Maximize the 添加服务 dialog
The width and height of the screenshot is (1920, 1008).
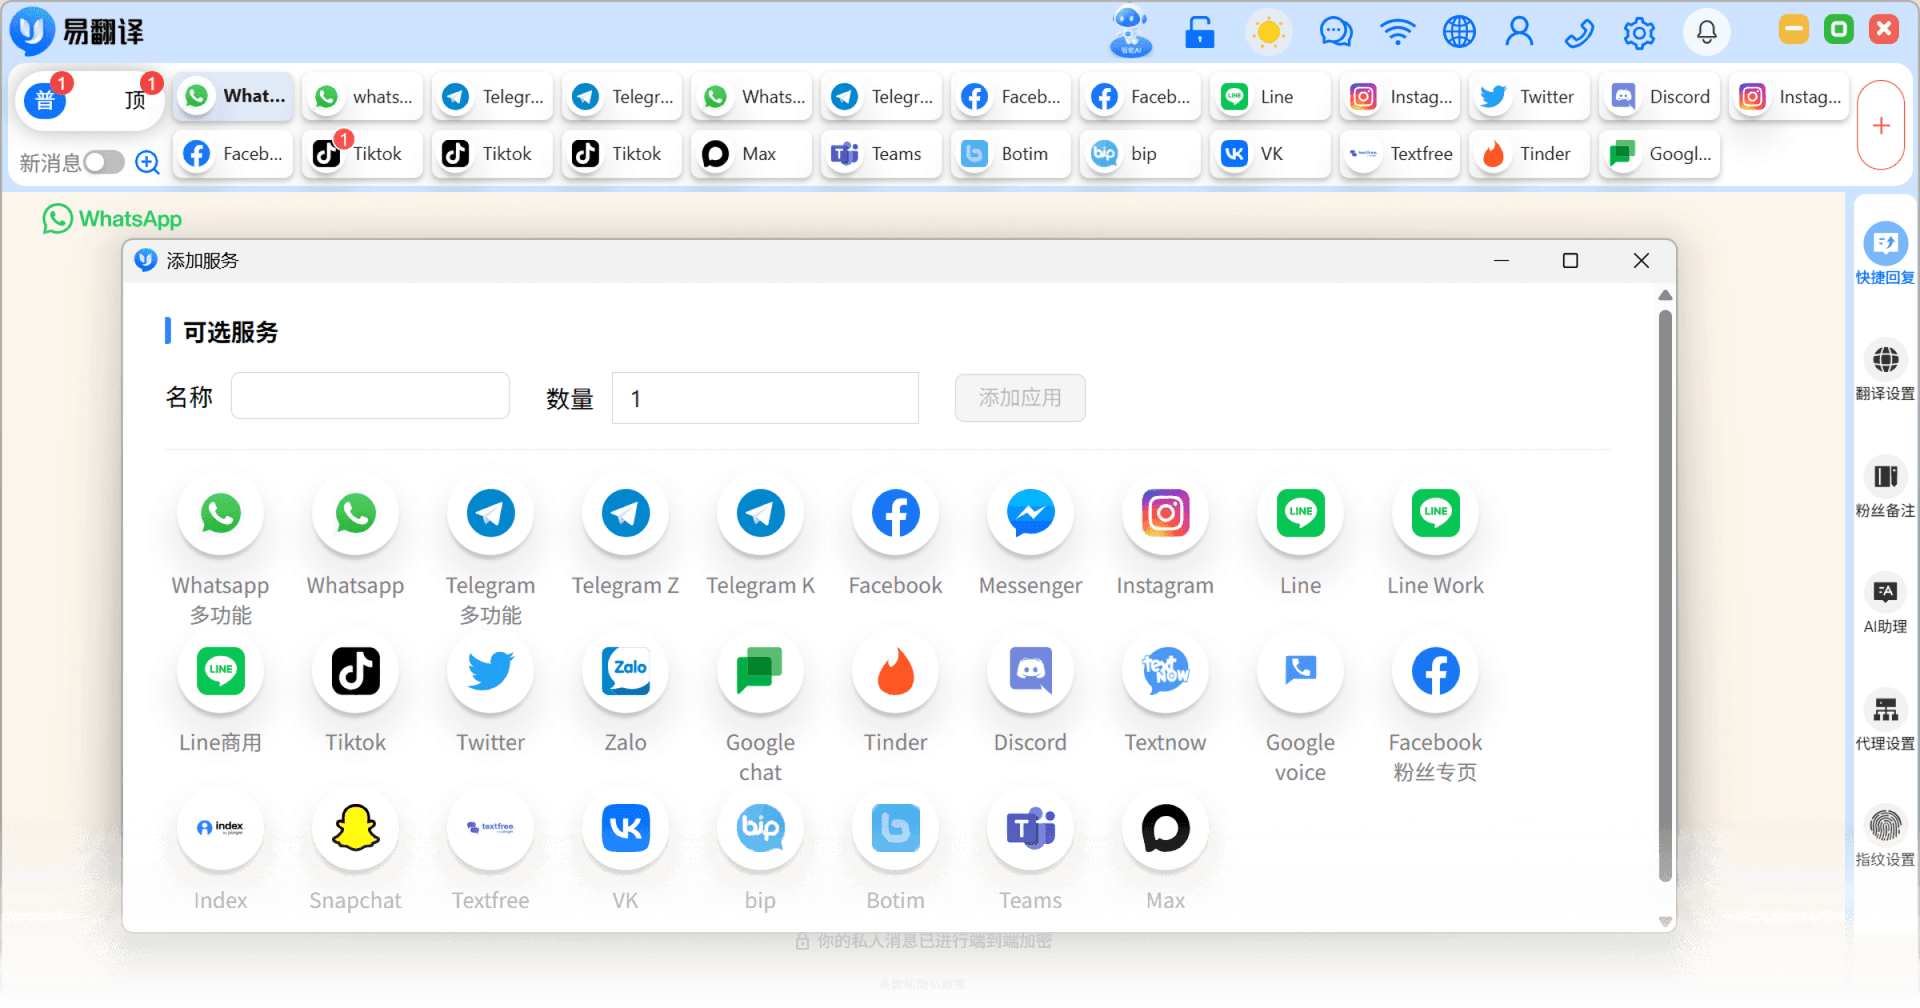1570,261
